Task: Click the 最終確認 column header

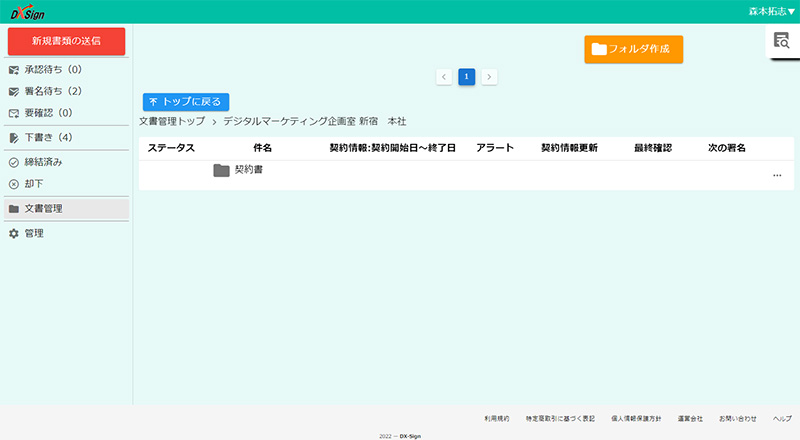Action: coord(653,148)
